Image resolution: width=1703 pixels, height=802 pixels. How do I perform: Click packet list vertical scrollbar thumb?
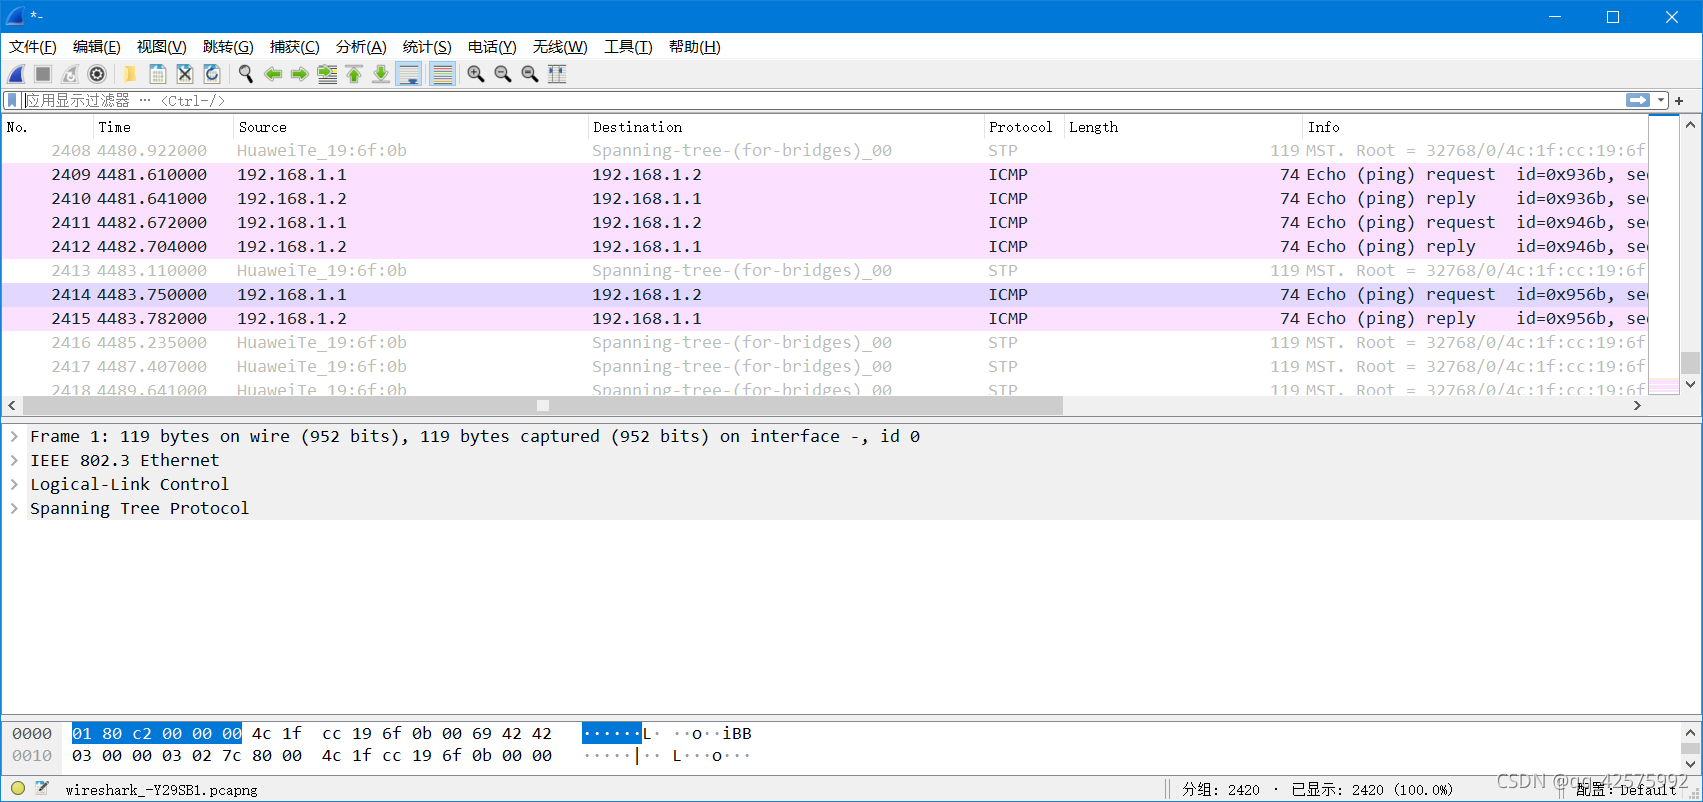[1690, 362]
